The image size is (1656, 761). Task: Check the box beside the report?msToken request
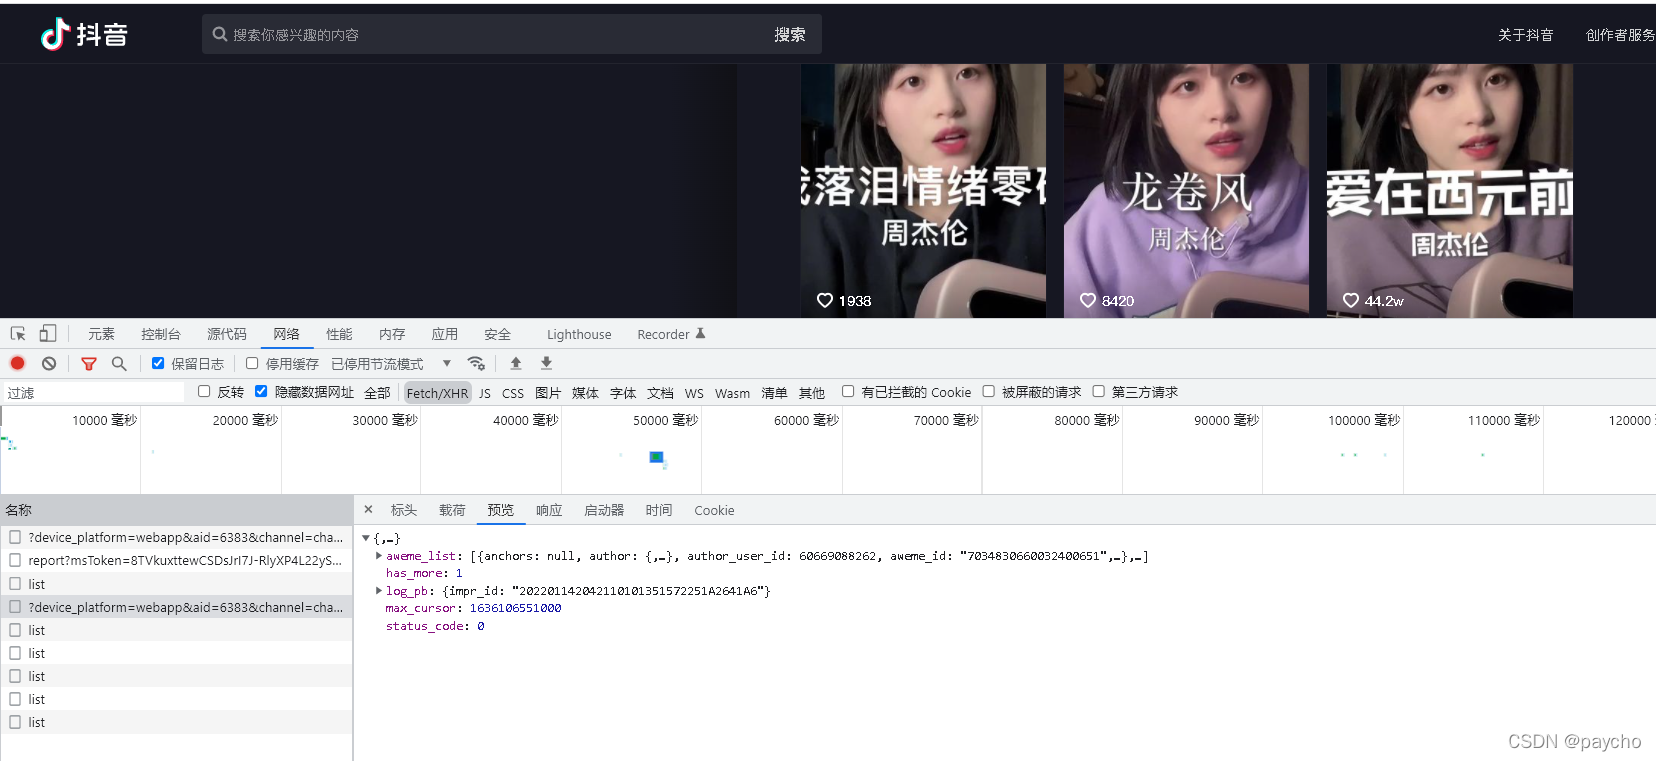tap(15, 560)
